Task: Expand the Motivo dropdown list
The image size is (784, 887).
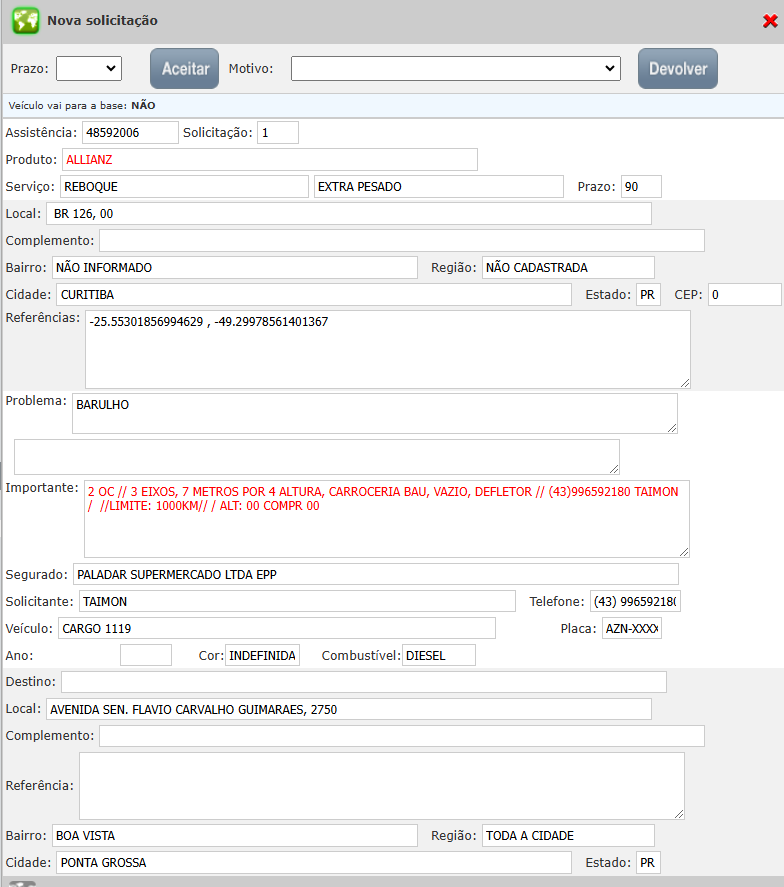Action: [456, 68]
